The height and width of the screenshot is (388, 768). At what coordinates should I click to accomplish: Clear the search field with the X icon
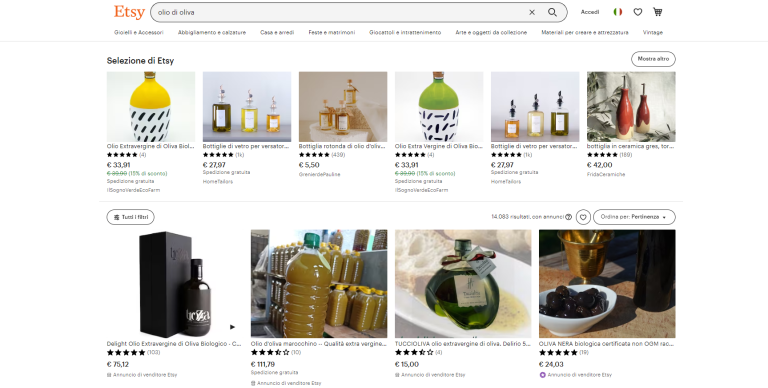point(532,12)
